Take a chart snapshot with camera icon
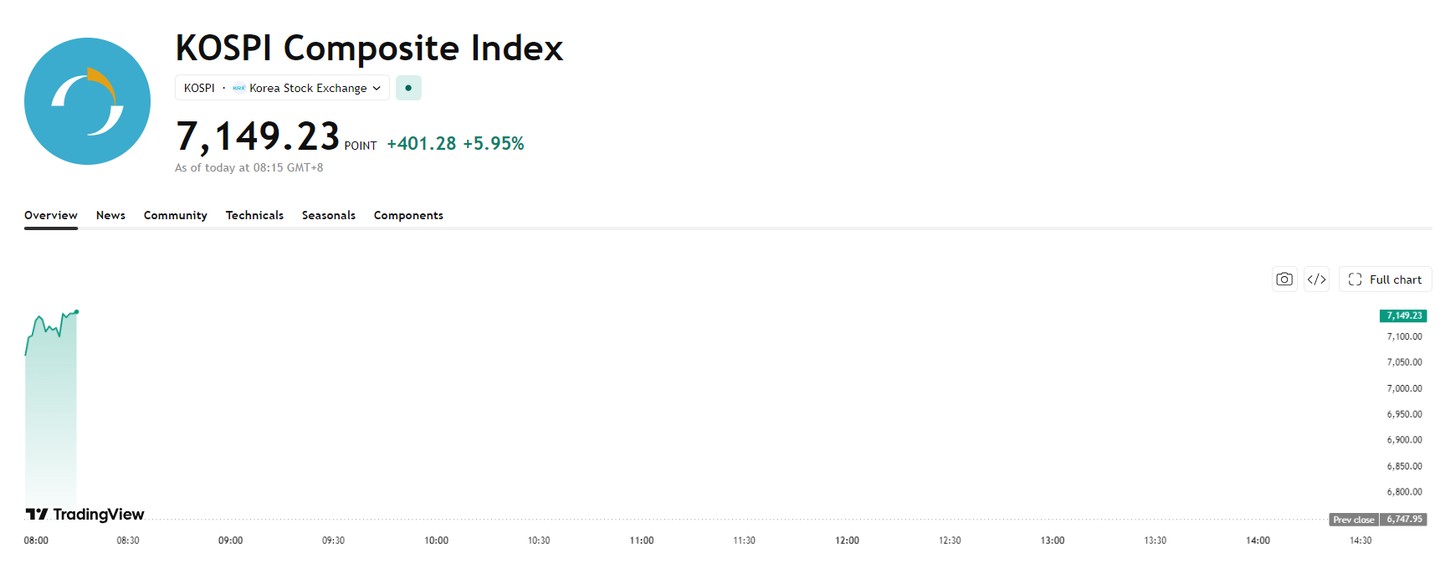Image resolution: width=1440 pixels, height=564 pixels. 1284,280
